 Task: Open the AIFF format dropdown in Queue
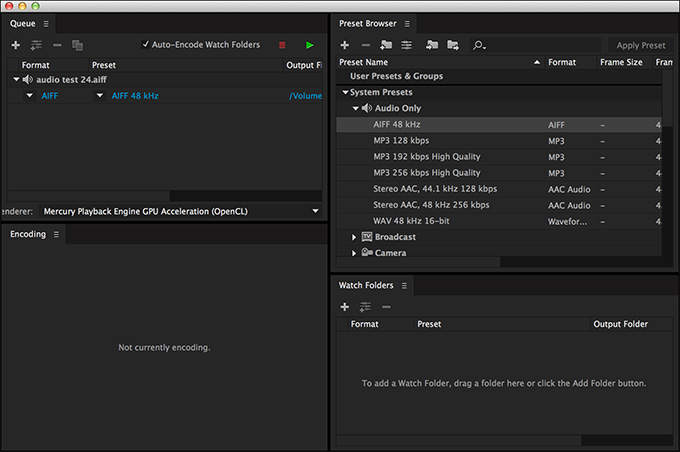click(x=29, y=95)
